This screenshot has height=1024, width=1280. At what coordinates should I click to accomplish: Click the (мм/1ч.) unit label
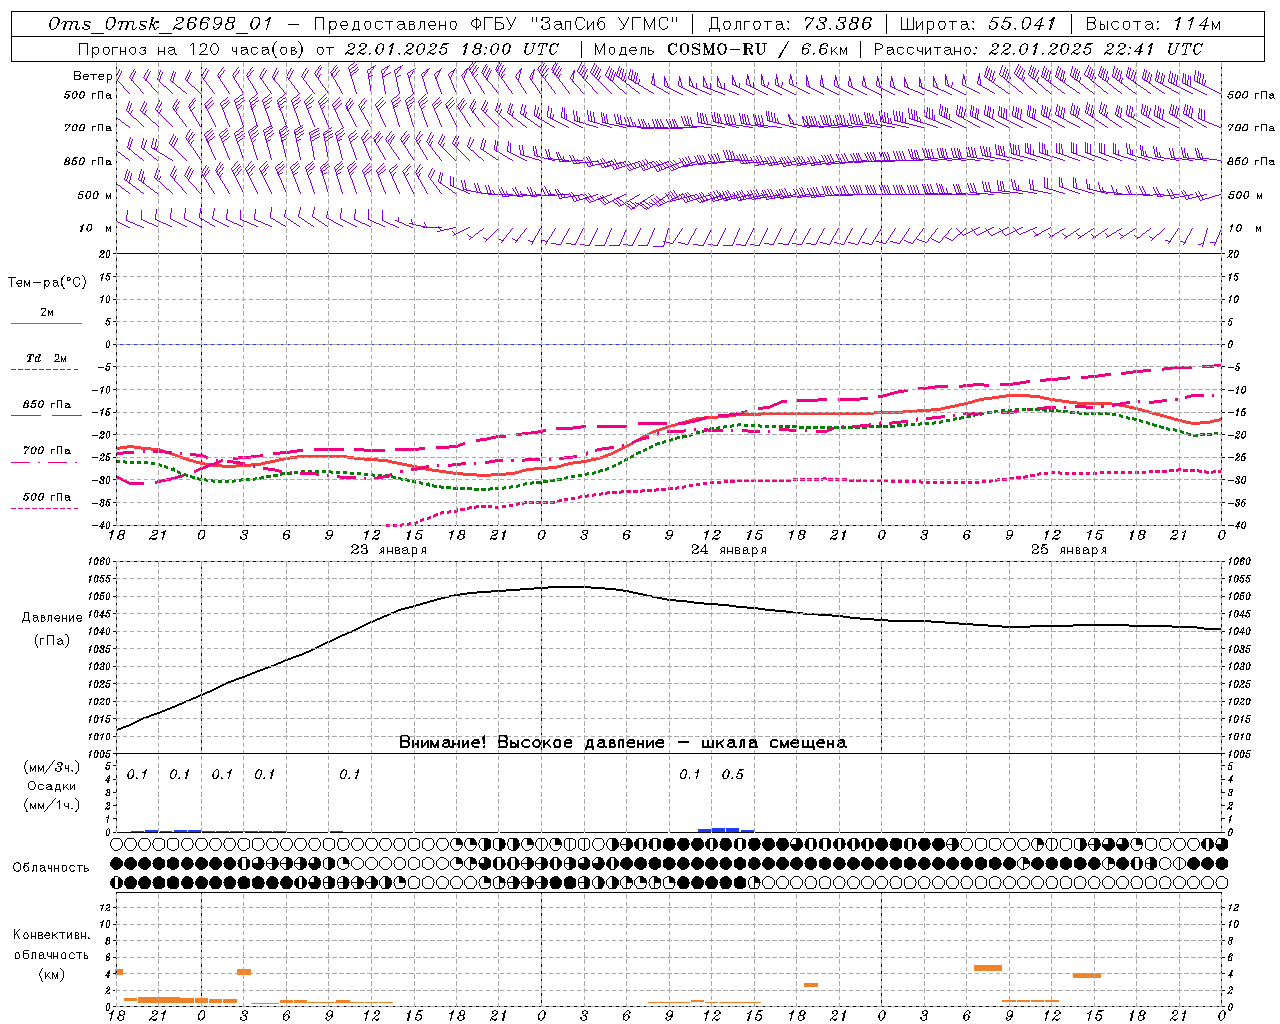[x=52, y=805]
